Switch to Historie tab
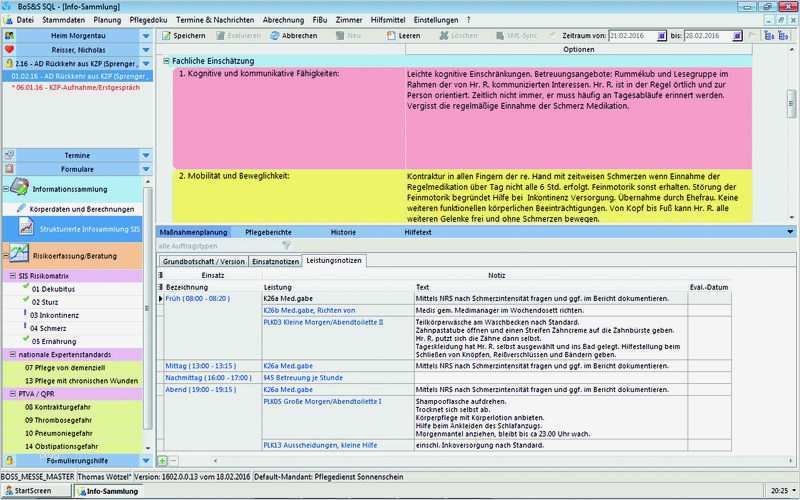800x500 pixels. [343, 232]
